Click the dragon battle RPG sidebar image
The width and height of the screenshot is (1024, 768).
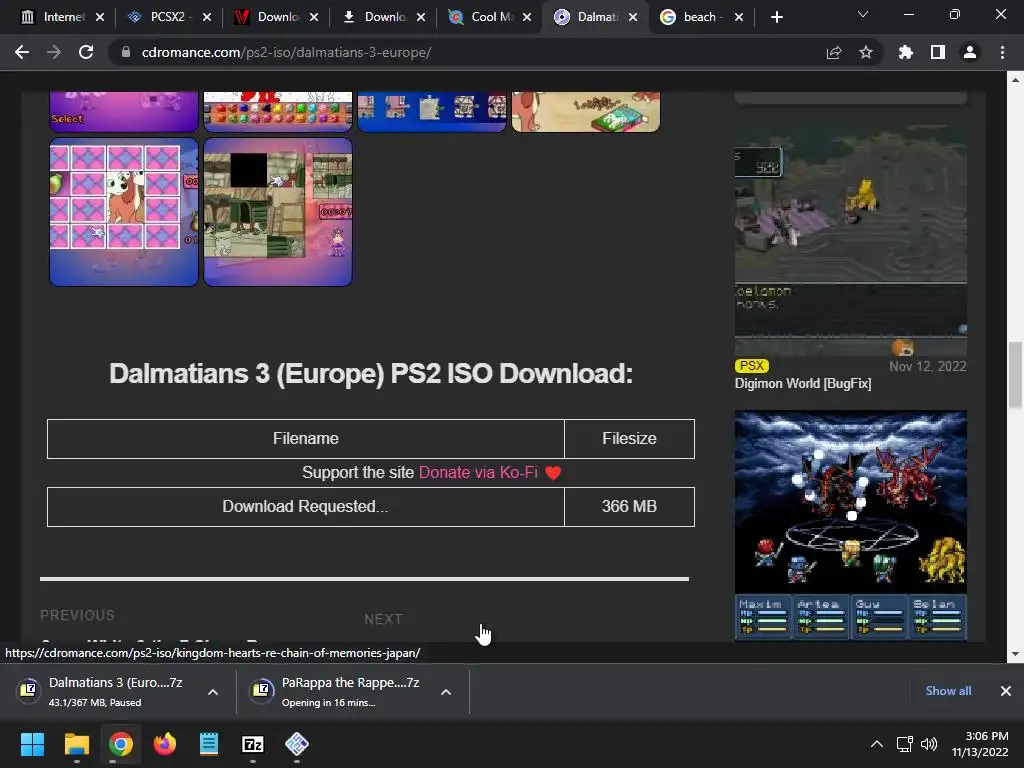click(850, 524)
